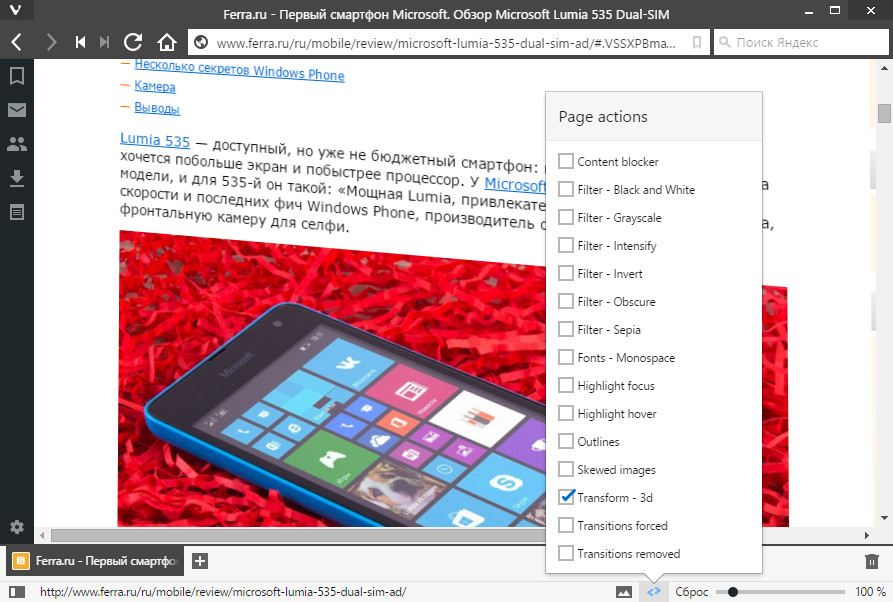Click the Page actions heading

603,117
